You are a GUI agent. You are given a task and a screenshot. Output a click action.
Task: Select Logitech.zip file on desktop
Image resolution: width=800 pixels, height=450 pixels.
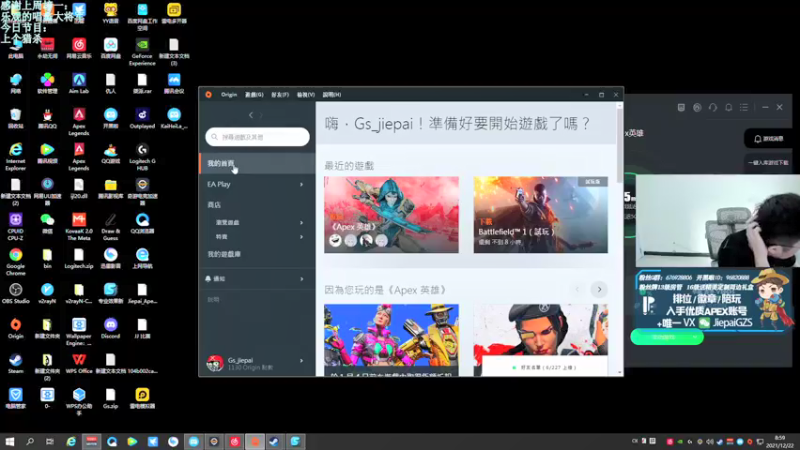(x=79, y=259)
